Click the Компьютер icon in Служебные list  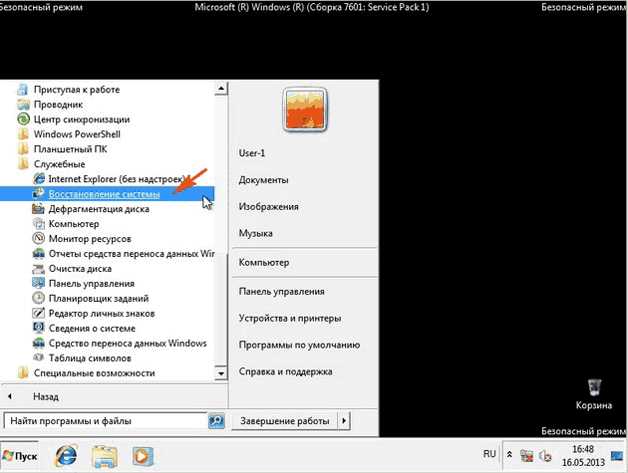[x=38, y=223]
